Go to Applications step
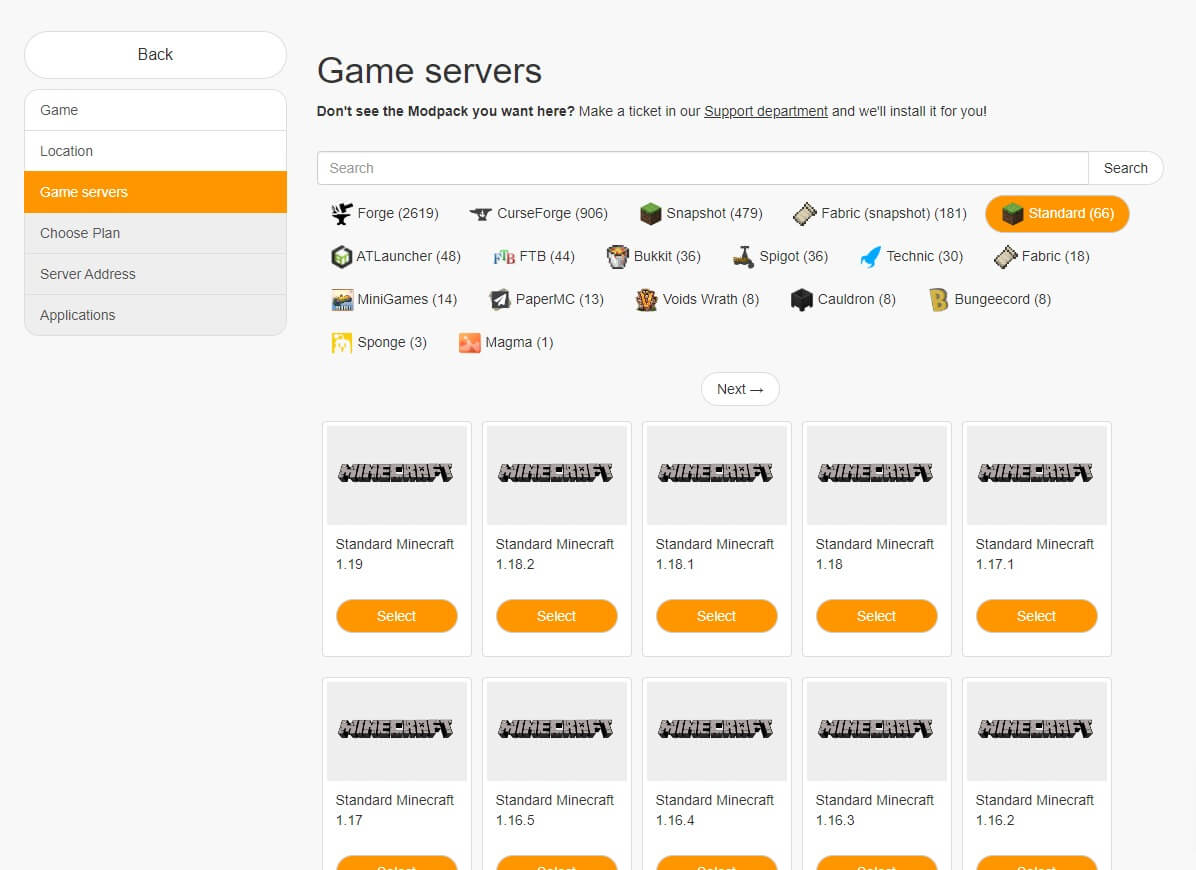This screenshot has width=1196, height=870. point(156,315)
